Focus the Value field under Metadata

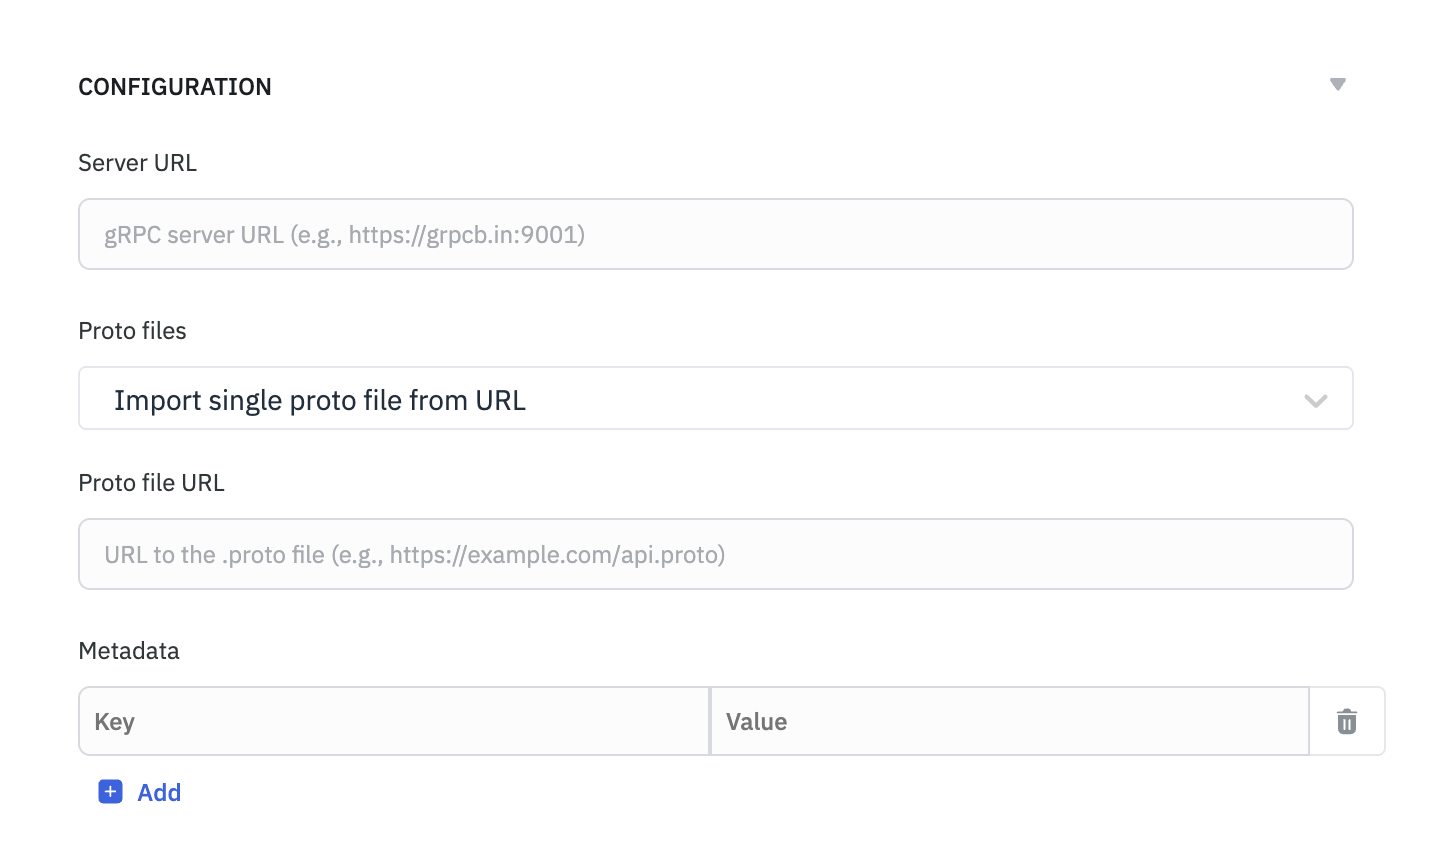1009,721
